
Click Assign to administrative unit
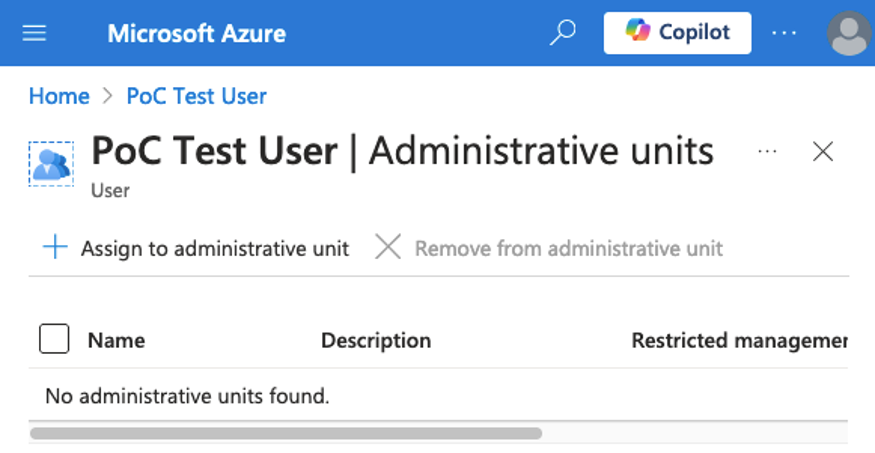[196, 248]
